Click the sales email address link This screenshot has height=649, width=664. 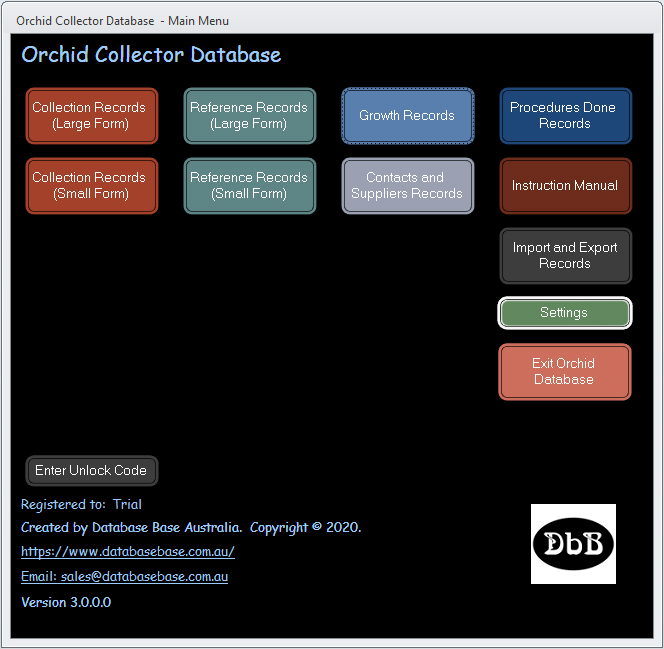124,577
